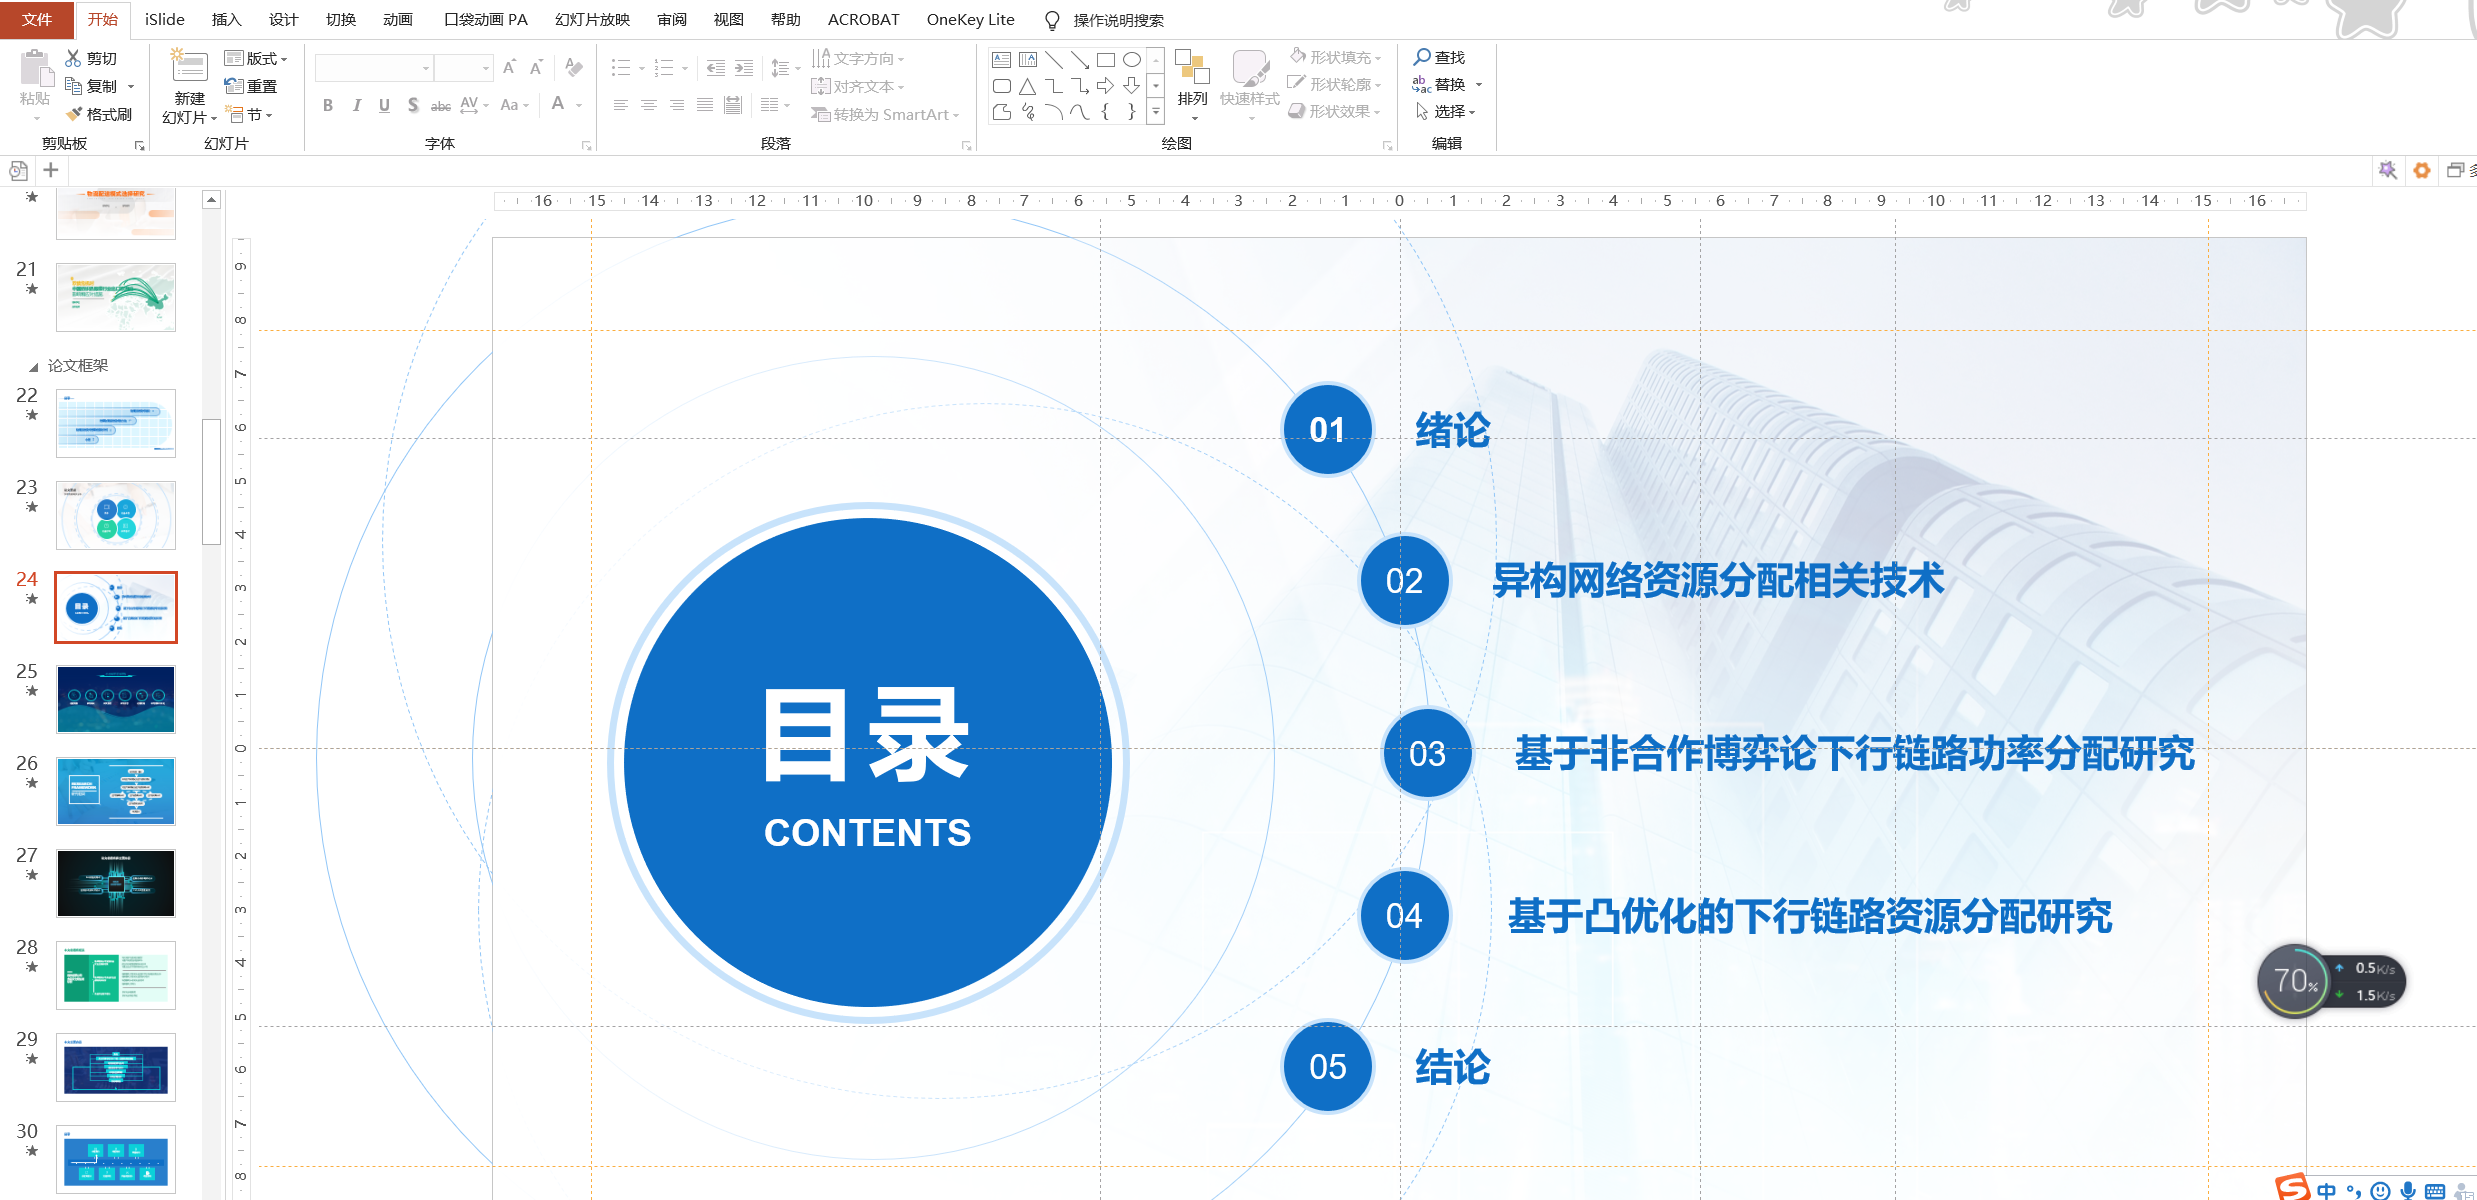Choose the left brace shape
Screen dimensions: 2477x1200
tap(1106, 112)
